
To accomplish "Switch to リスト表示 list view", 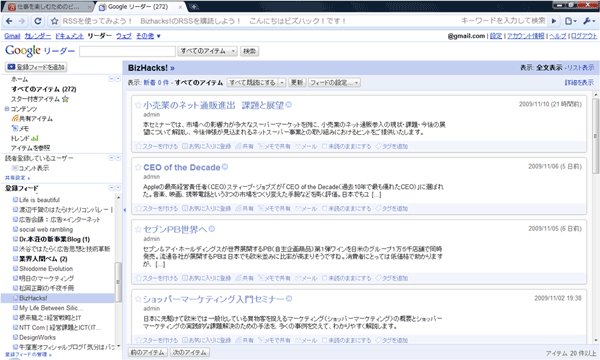I will coord(580,68).
